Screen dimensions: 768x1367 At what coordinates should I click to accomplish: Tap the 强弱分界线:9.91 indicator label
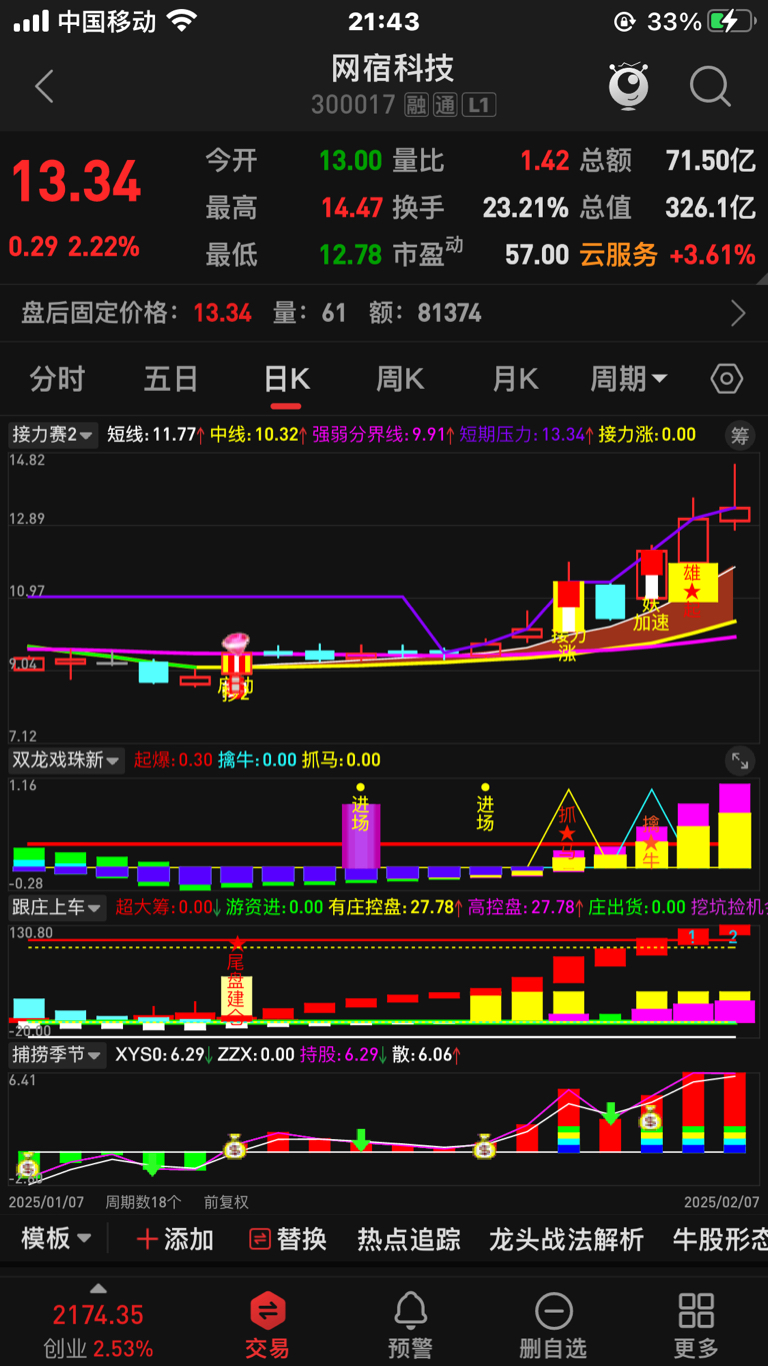pos(384,435)
